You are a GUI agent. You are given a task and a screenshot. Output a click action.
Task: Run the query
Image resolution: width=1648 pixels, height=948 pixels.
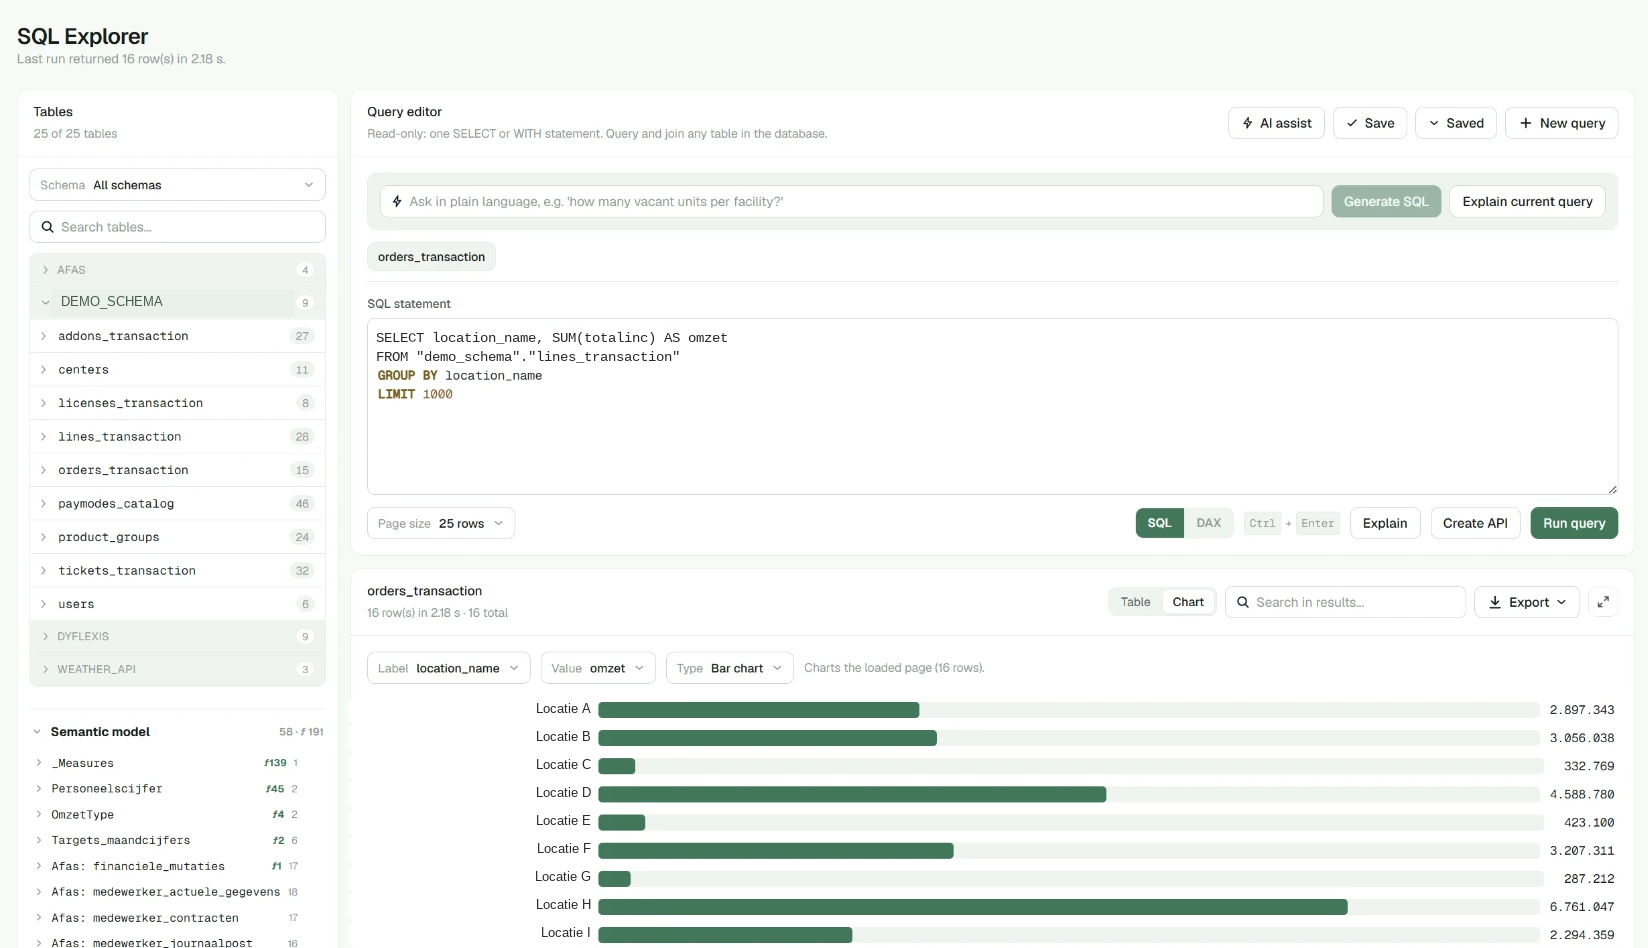(x=1574, y=523)
